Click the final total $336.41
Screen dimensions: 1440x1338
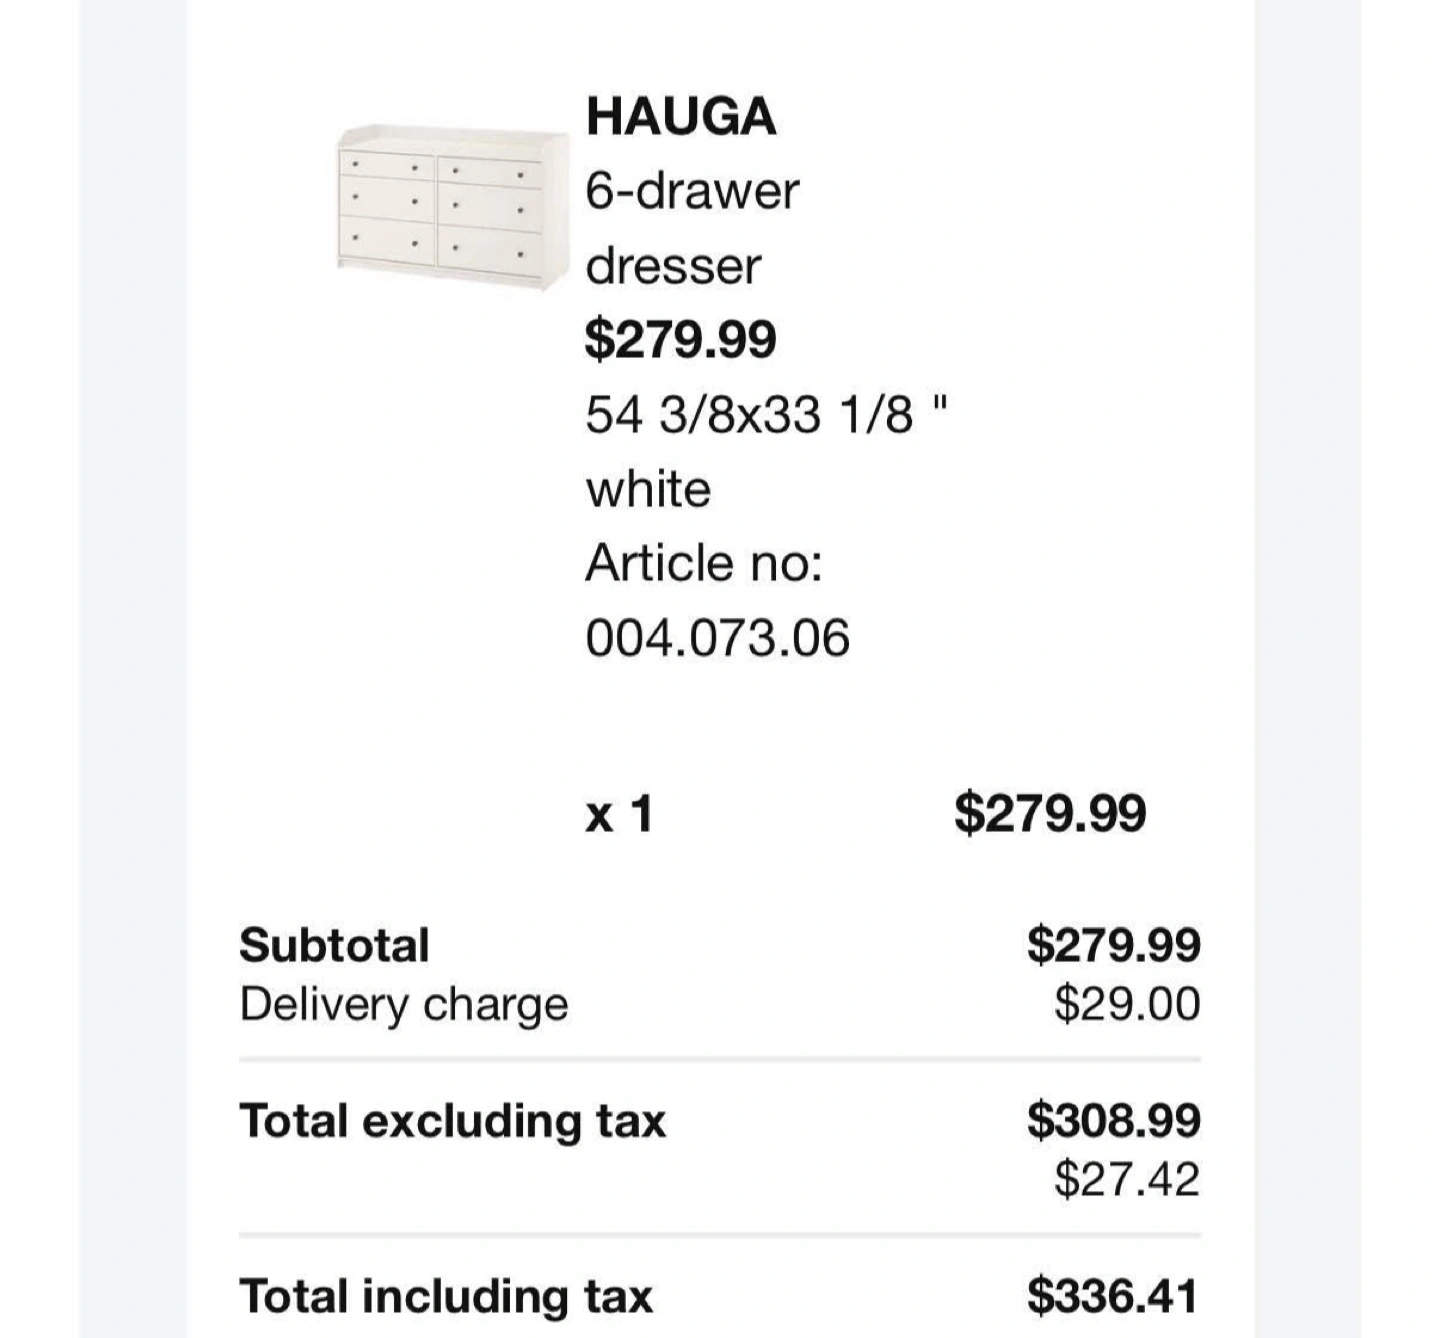[1112, 1296]
